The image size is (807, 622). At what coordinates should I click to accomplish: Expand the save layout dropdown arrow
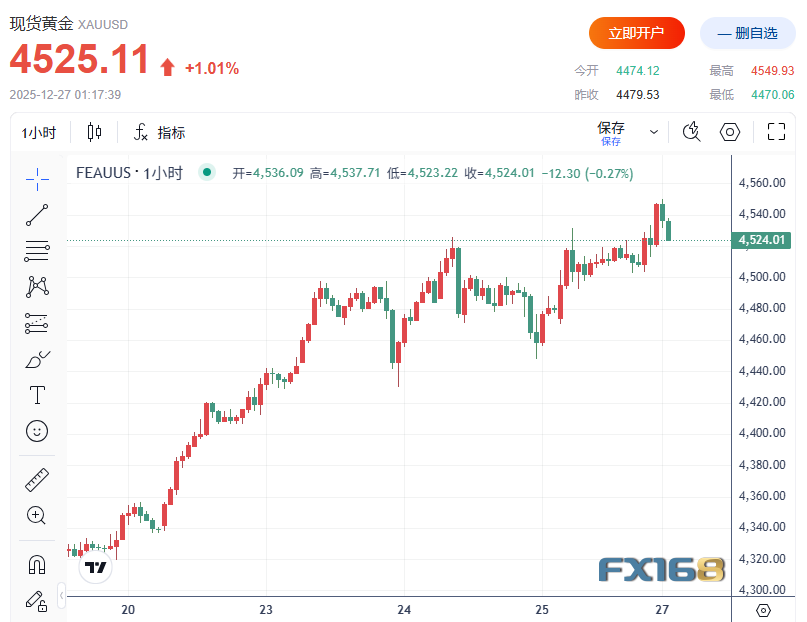(x=654, y=132)
